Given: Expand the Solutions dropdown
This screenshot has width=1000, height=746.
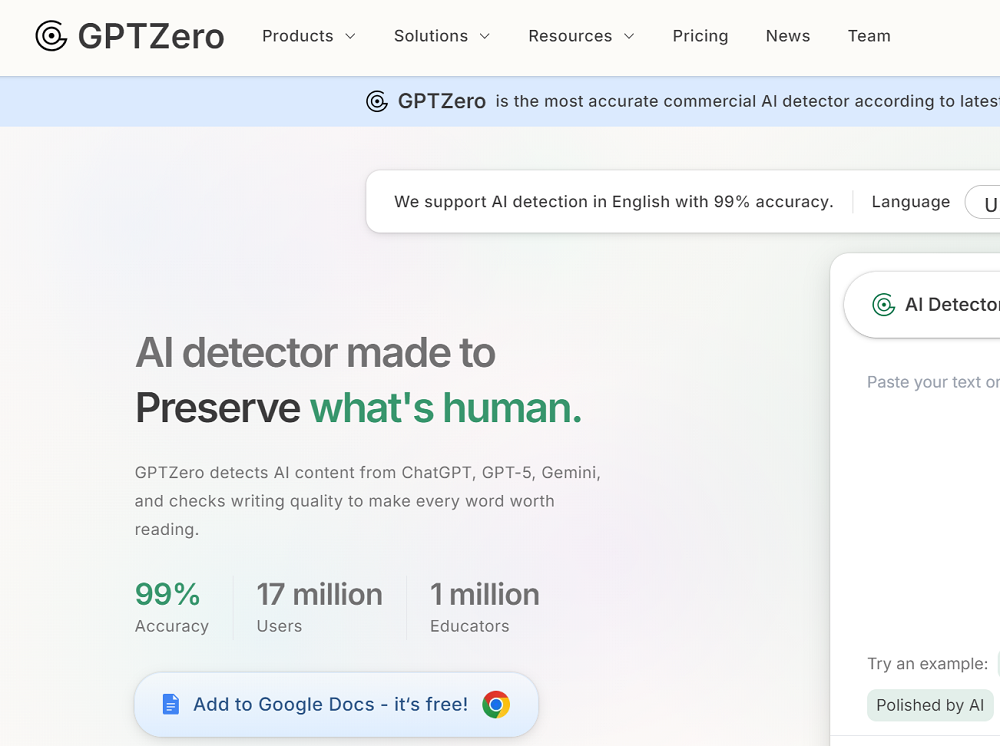Looking at the screenshot, I should 441,36.
